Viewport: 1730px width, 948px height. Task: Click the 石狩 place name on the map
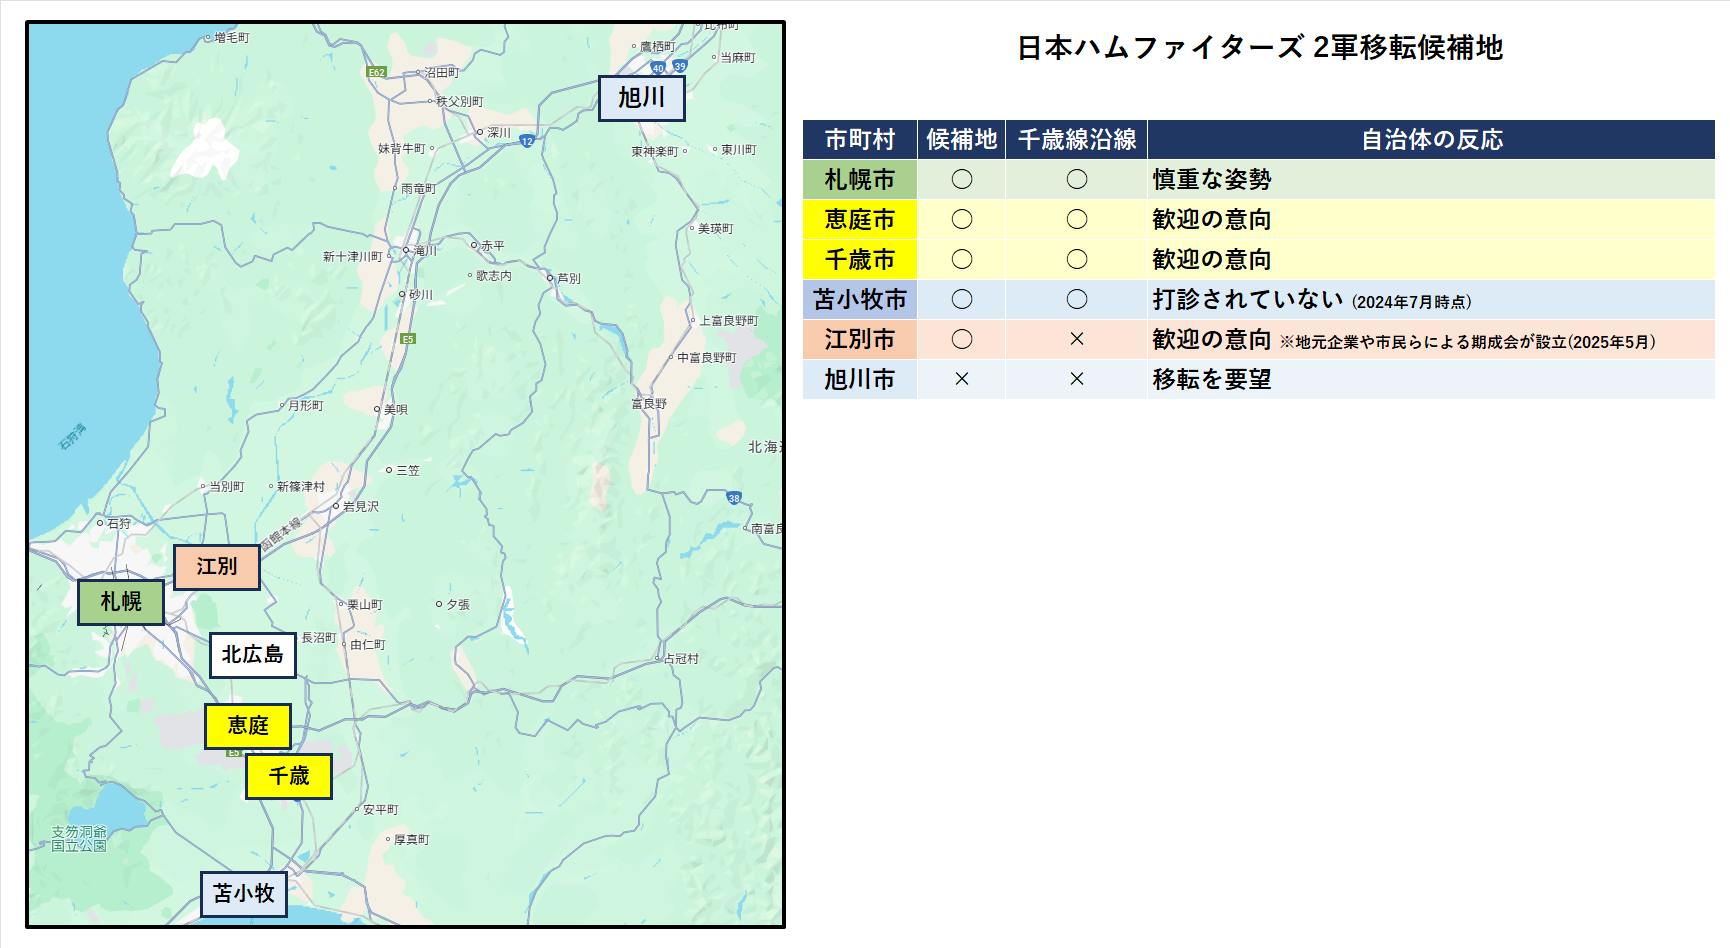[119, 524]
